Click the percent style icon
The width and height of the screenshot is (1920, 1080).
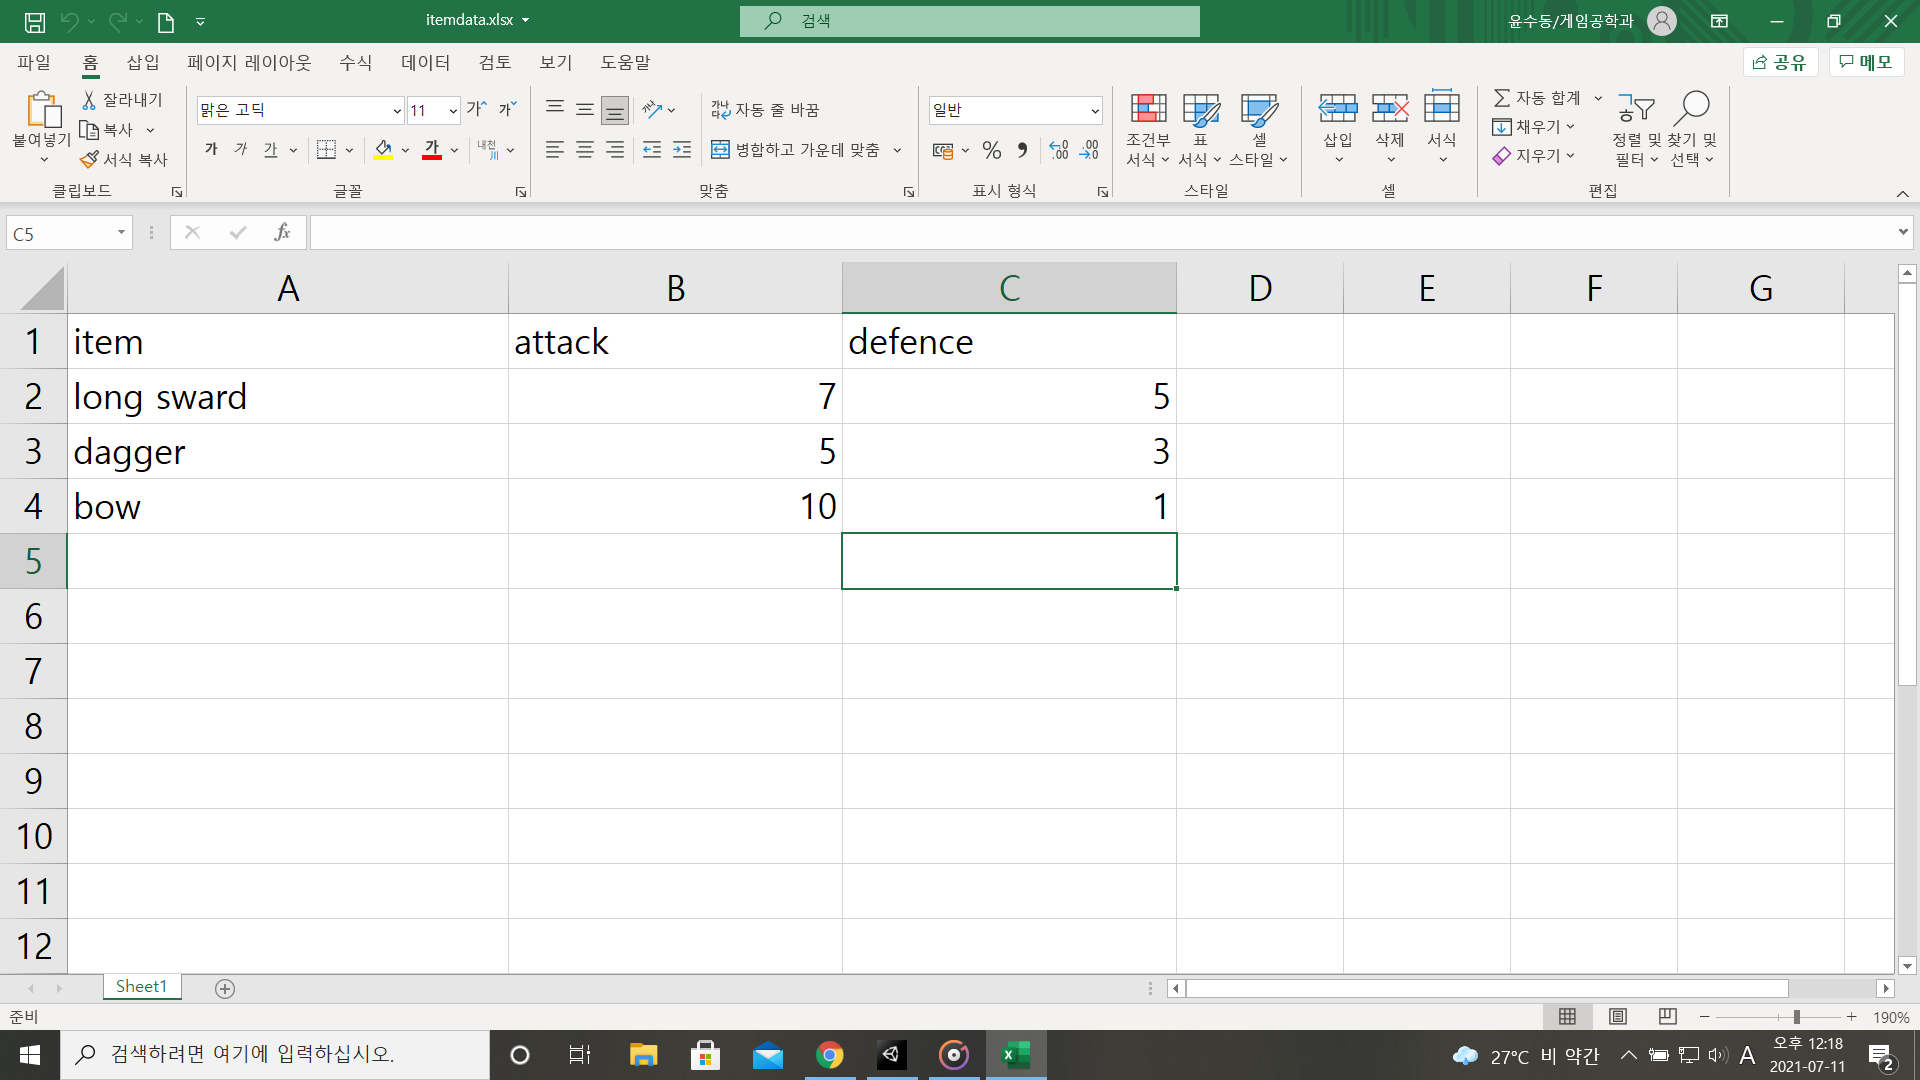(x=991, y=150)
